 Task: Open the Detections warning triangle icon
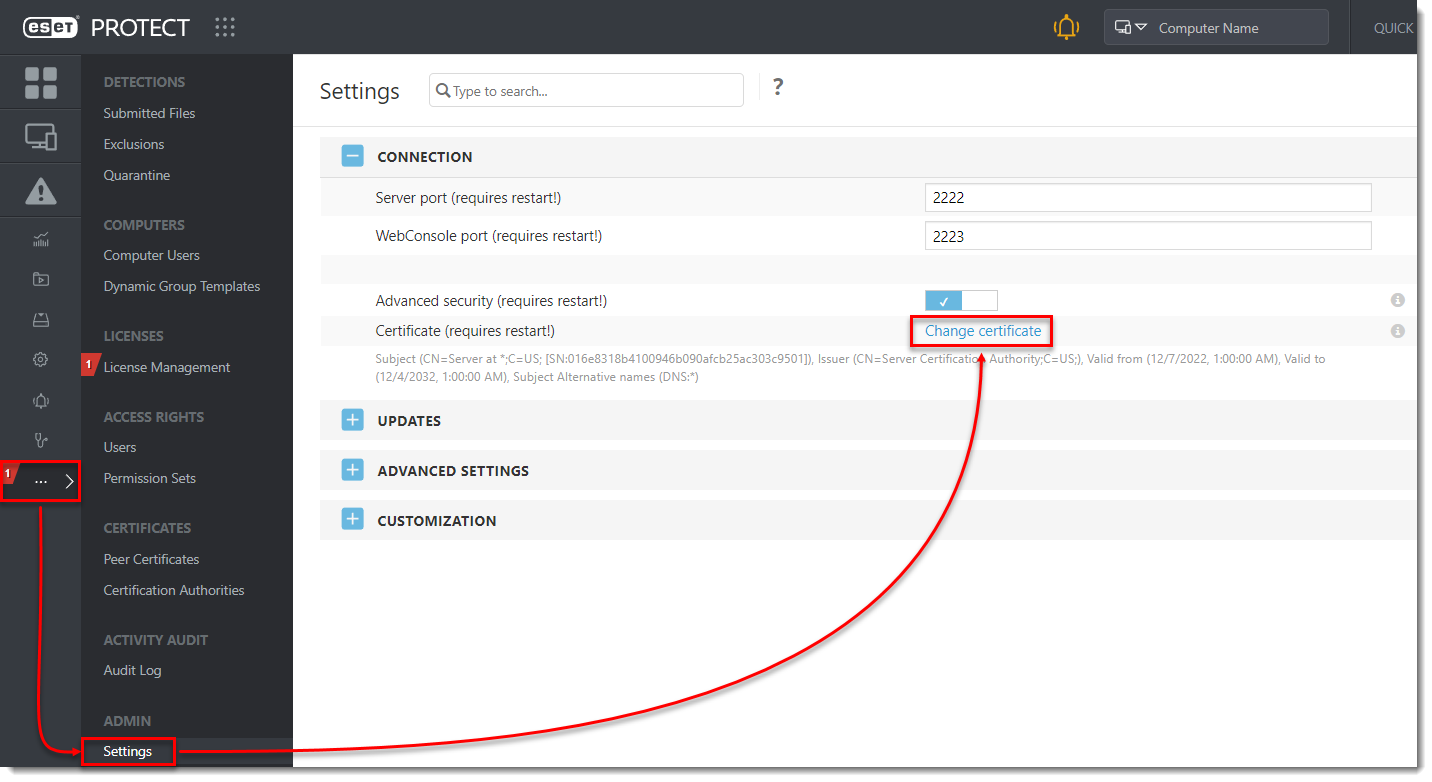coord(41,190)
